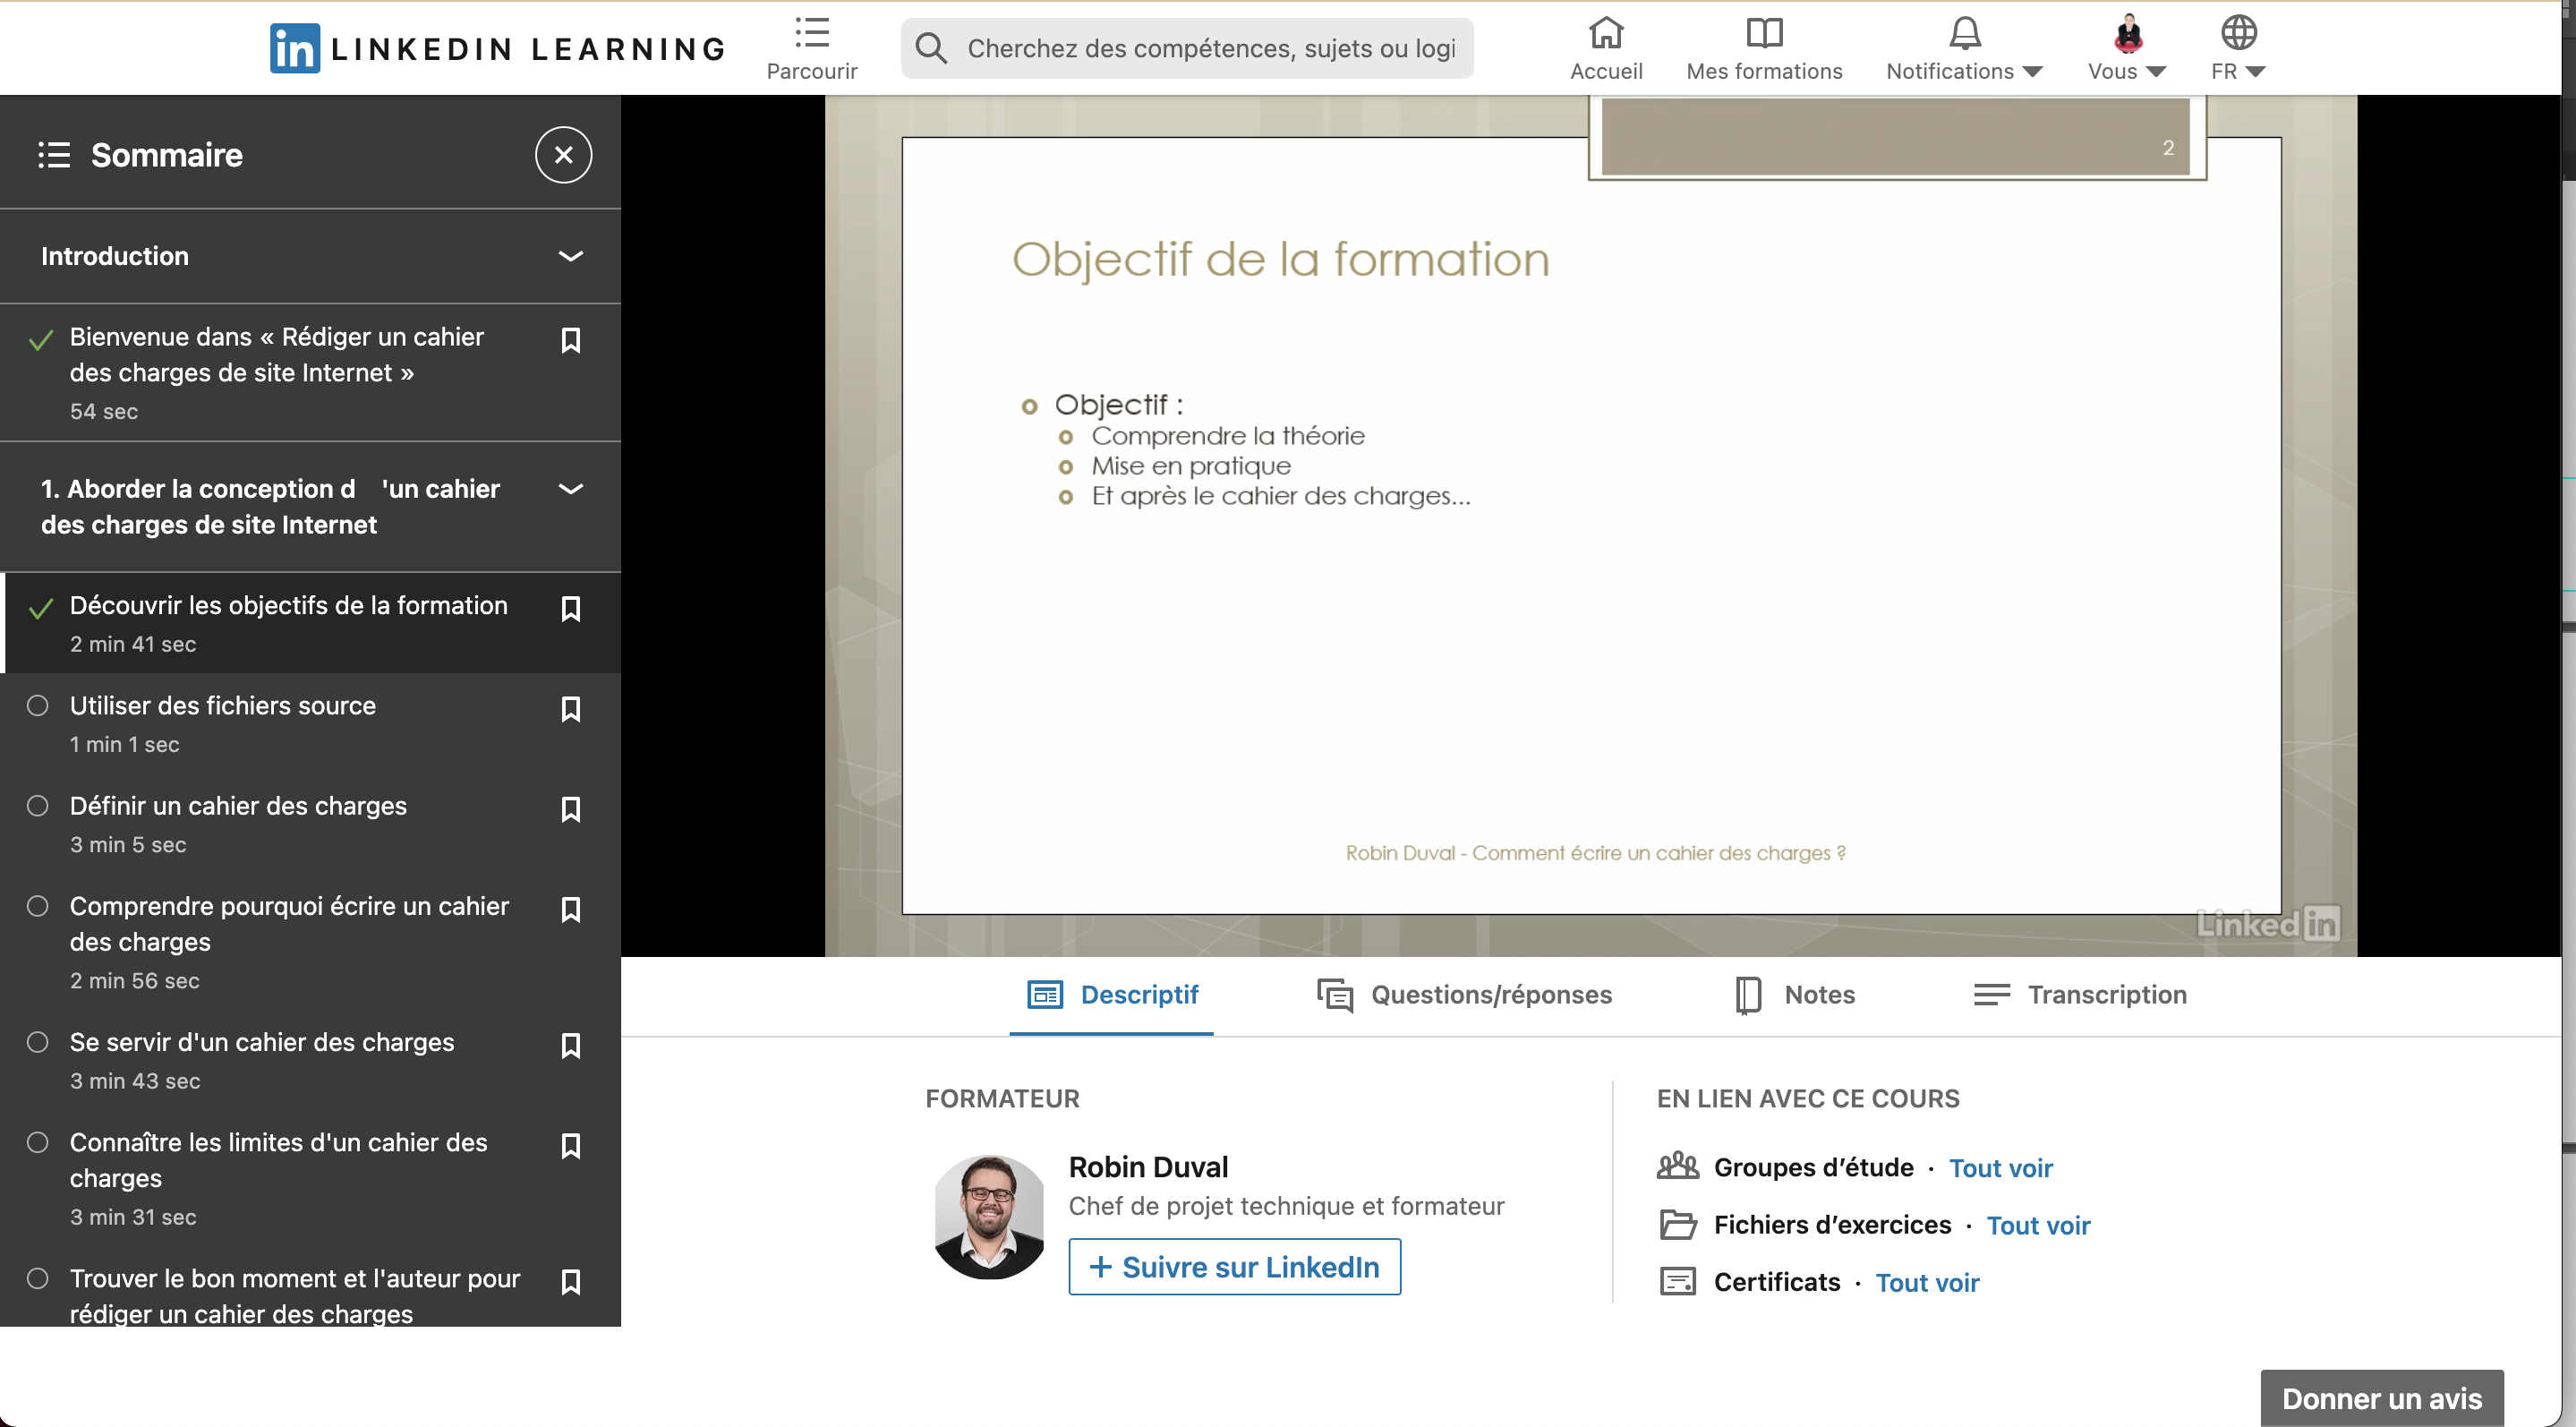Select 'Définir un cahier des charges' circle marker
This screenshot has width=2576, height=1427.
click(x=38, y=806)
